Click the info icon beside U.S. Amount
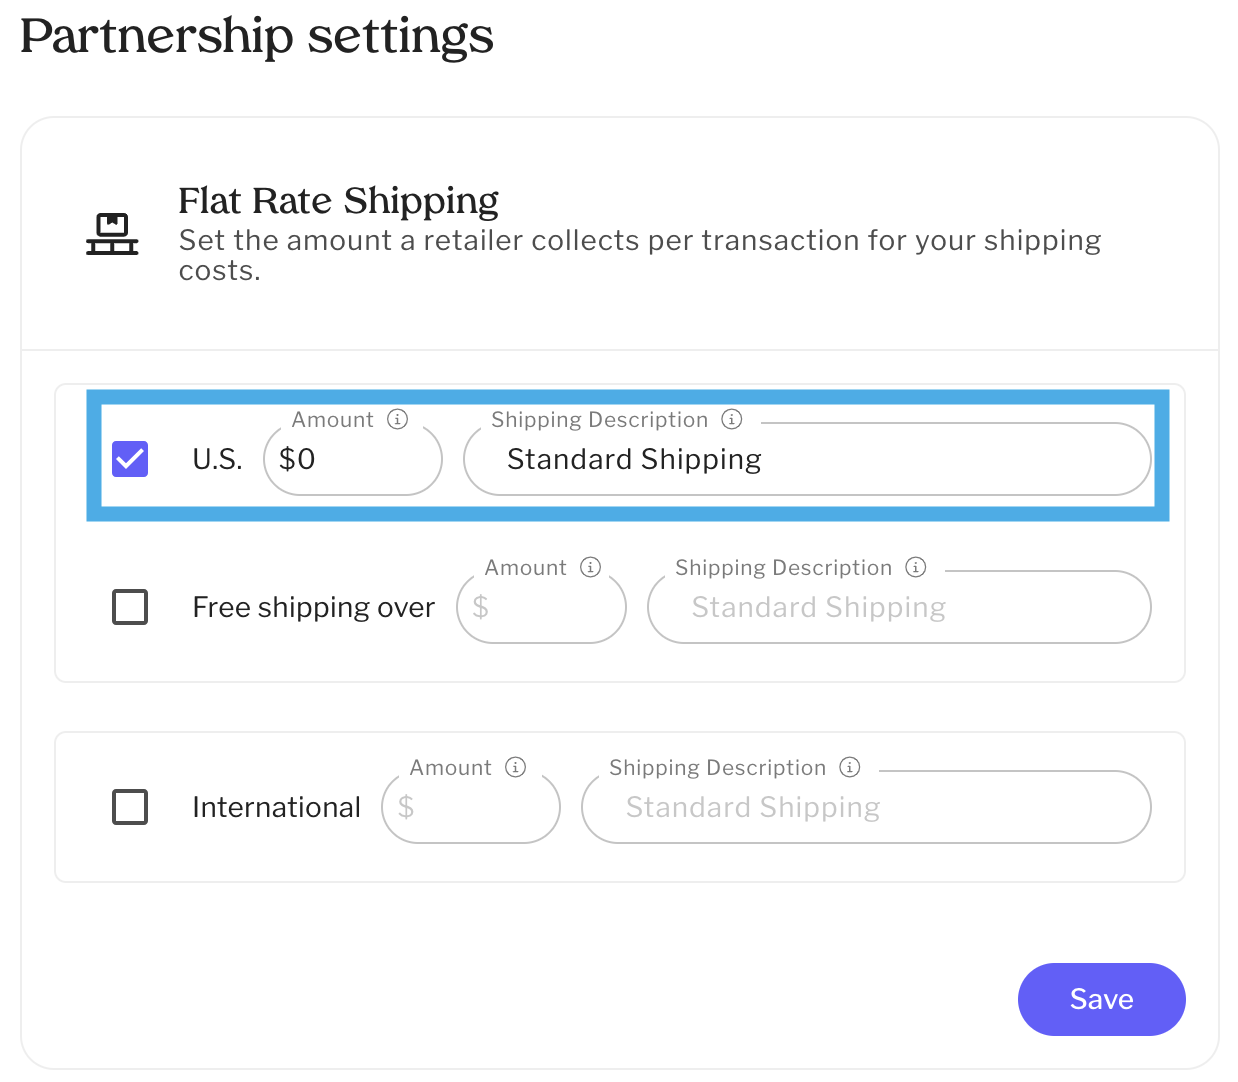The width and height of the screenshot is (1238, 1082). tap(398, 419)
